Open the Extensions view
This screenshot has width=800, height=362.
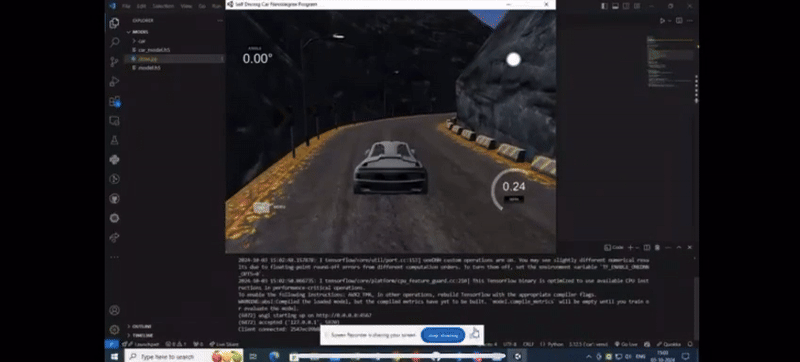point(114,101)
